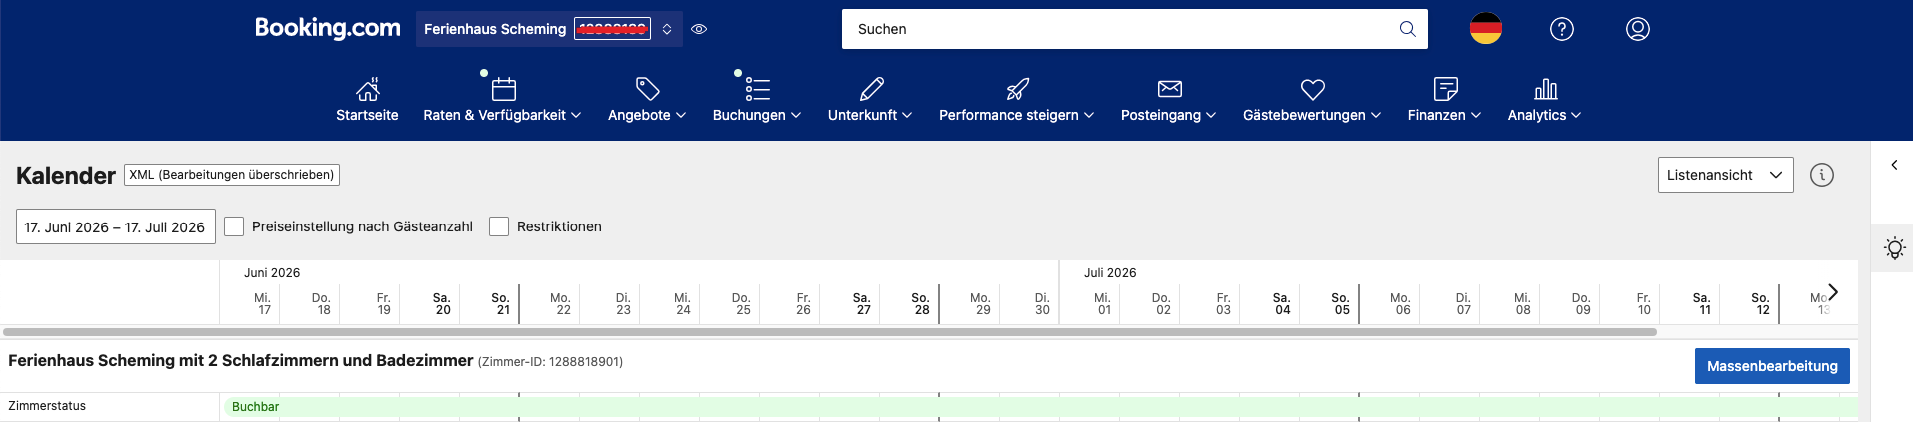The image size is (1913, 422).
Task: Open the German flag language selector
Action: pyautogui.click(x=1485, y=29)
